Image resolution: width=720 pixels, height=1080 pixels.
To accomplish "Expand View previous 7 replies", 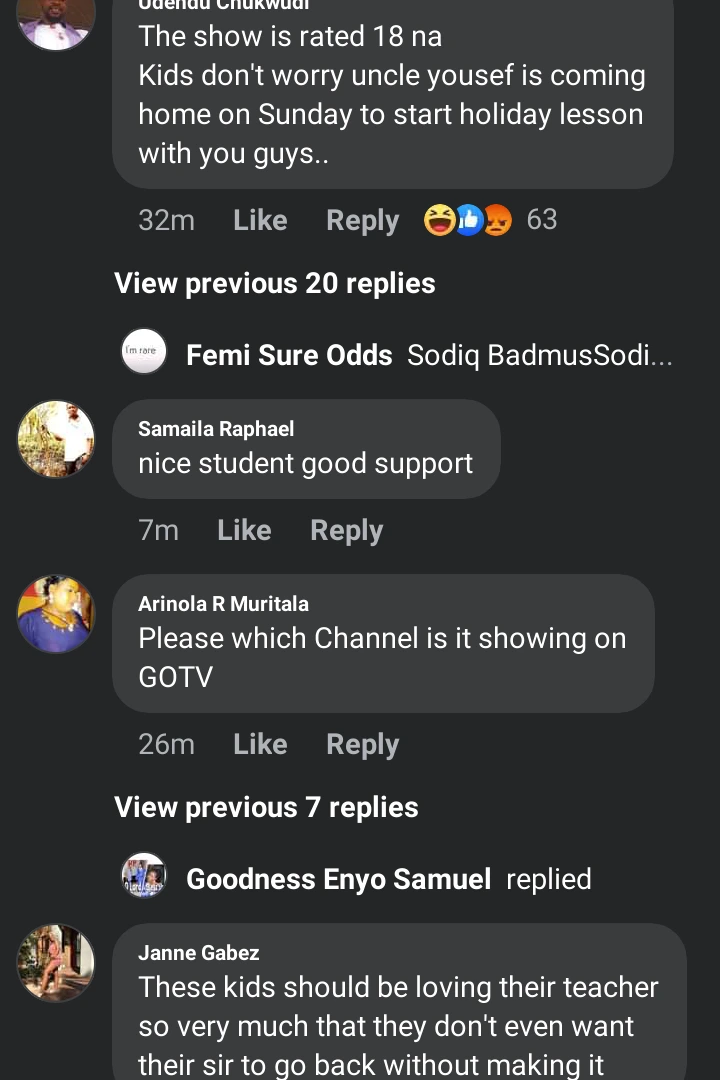I will 266,807.
